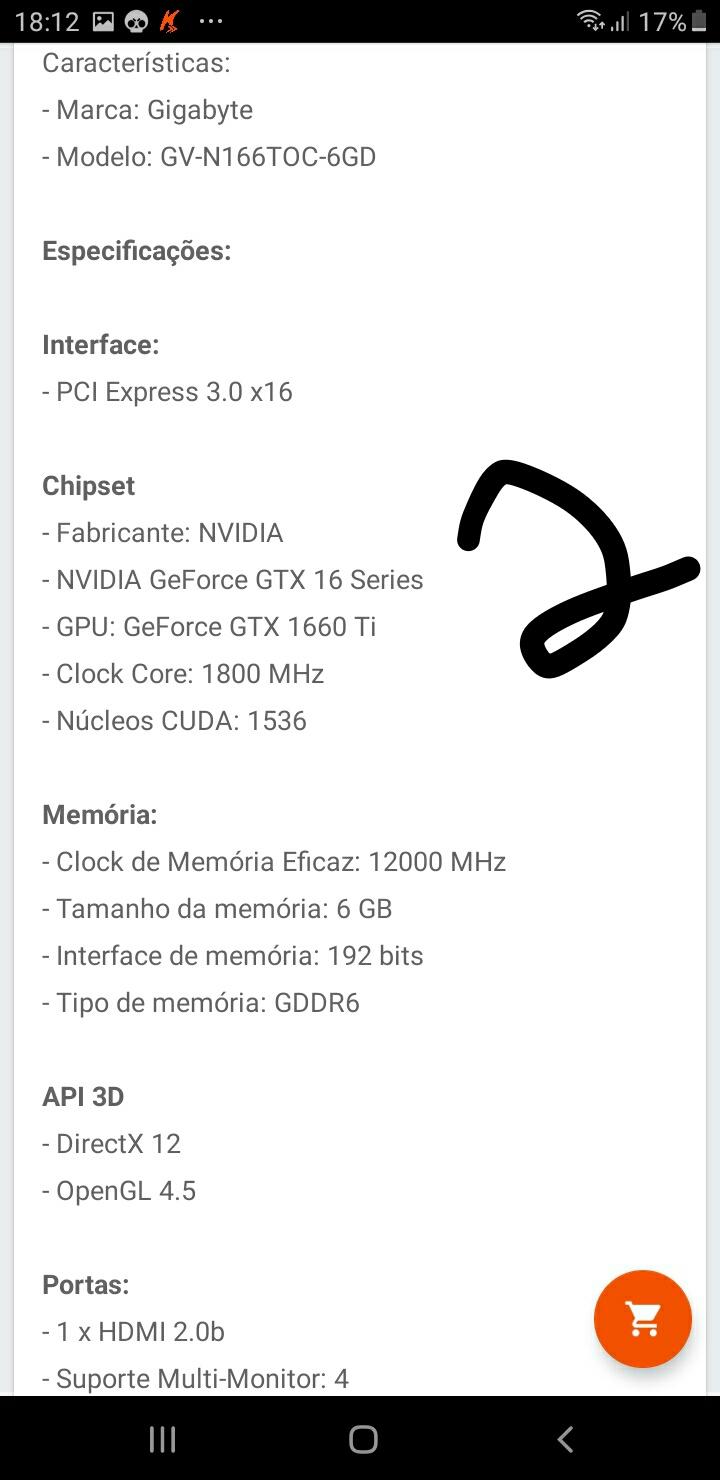Tap the skull notification icon

point(137,21)
